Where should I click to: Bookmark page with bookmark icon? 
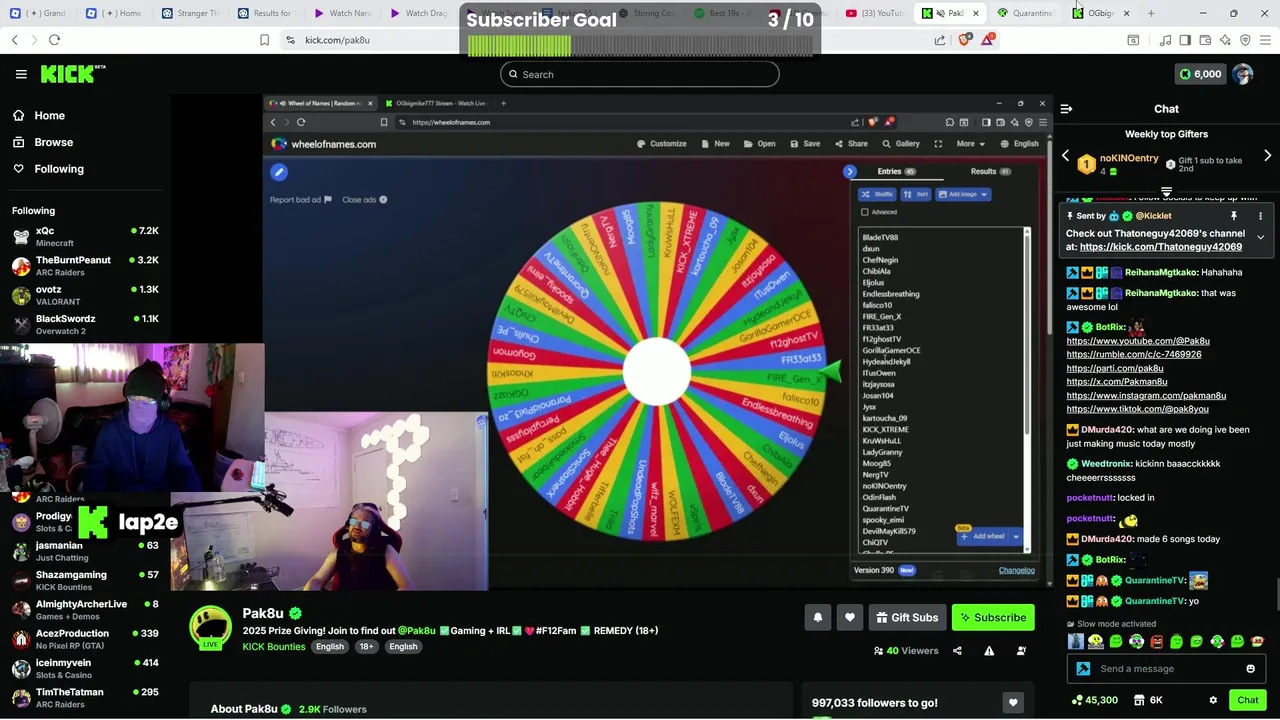[x=264, y=40]
